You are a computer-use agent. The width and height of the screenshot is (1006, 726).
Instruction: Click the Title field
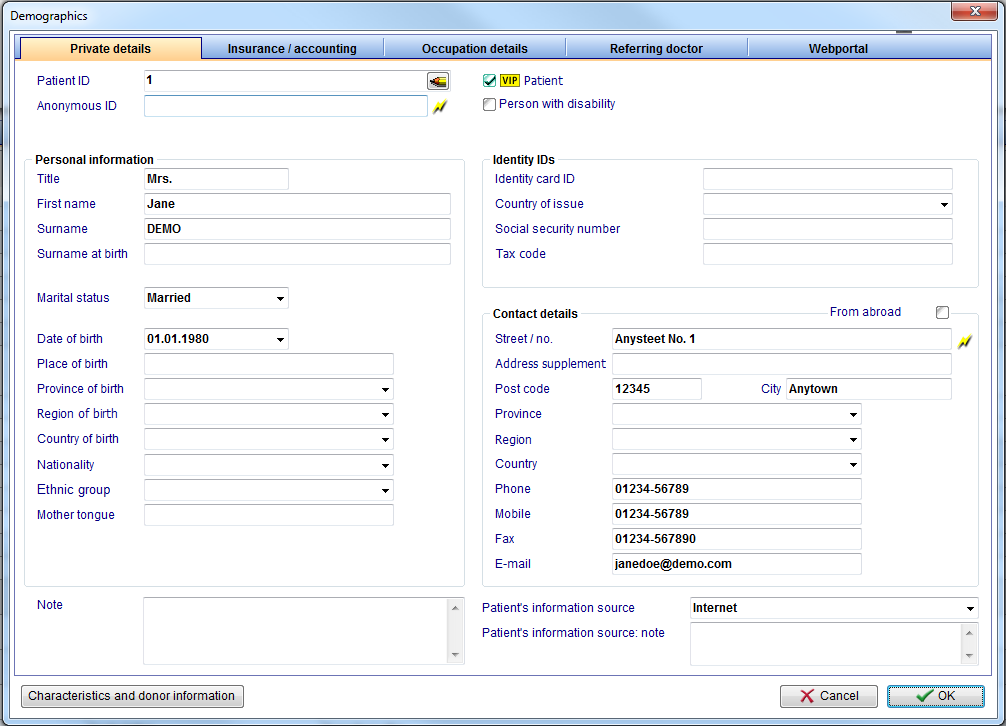click(216, 179)
